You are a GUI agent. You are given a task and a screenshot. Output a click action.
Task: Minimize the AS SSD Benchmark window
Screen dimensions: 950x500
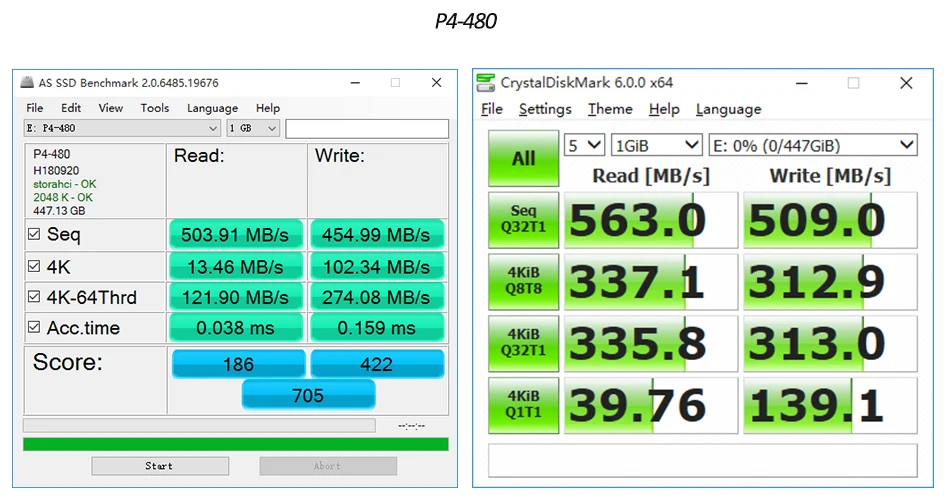(356, 82)
